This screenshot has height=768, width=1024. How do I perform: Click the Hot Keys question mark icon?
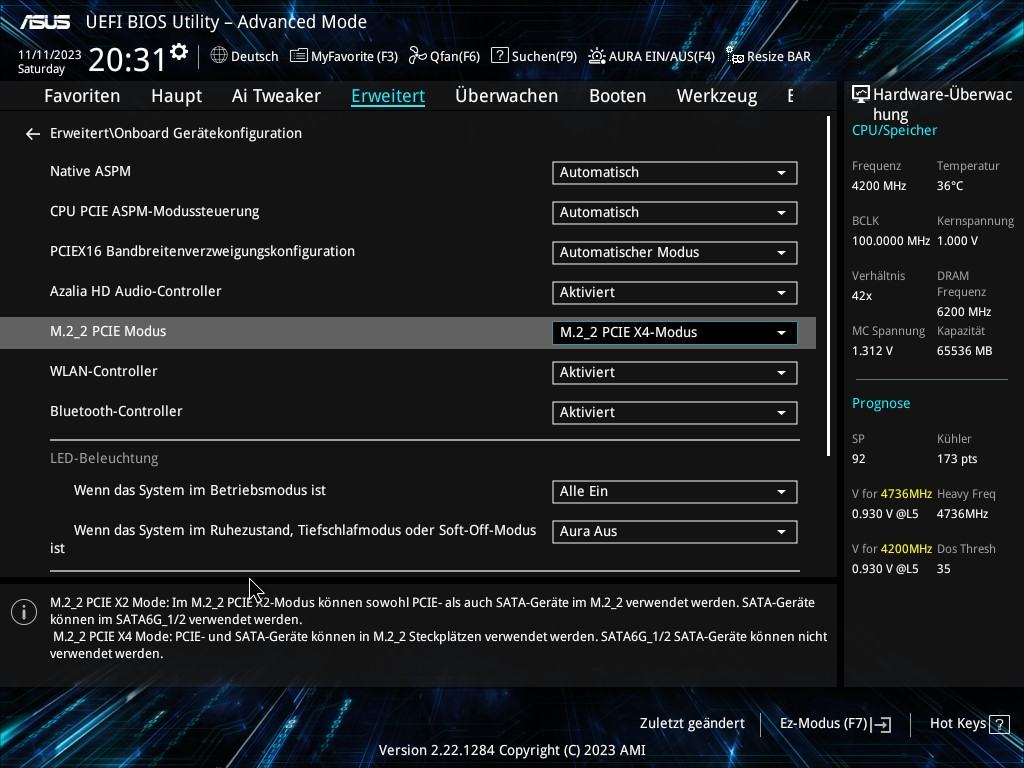coord(999,724)
